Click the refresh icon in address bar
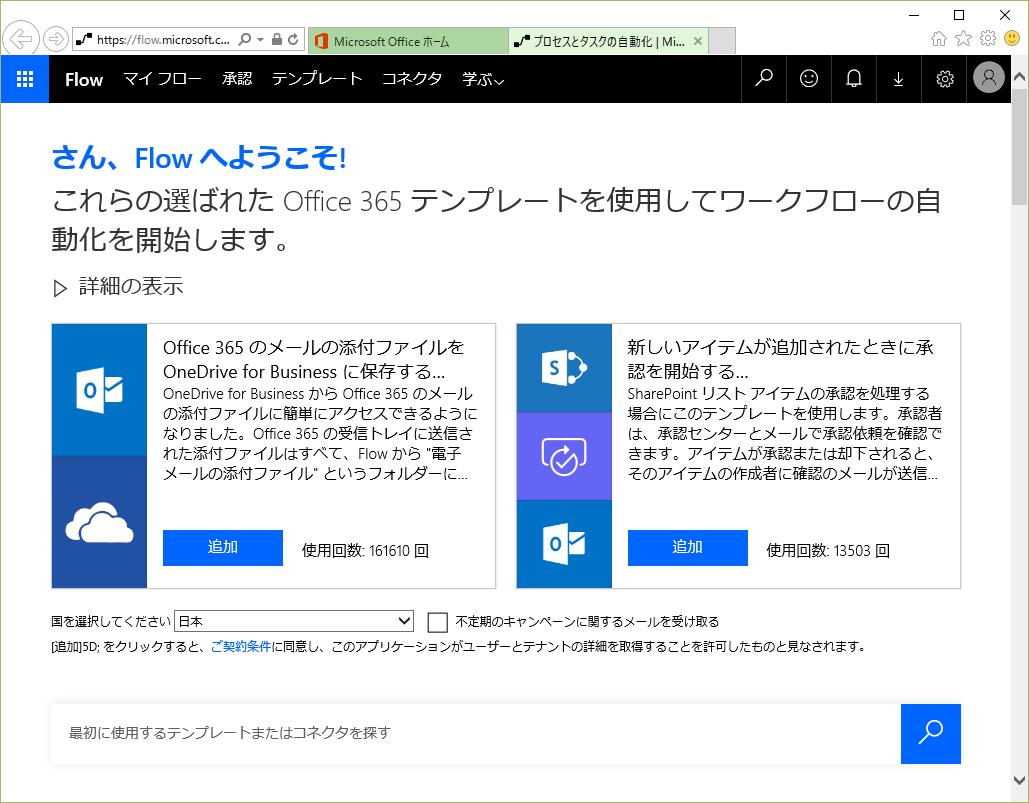Viewport: 1029px width, 803px height. click(x=293, y=39)
